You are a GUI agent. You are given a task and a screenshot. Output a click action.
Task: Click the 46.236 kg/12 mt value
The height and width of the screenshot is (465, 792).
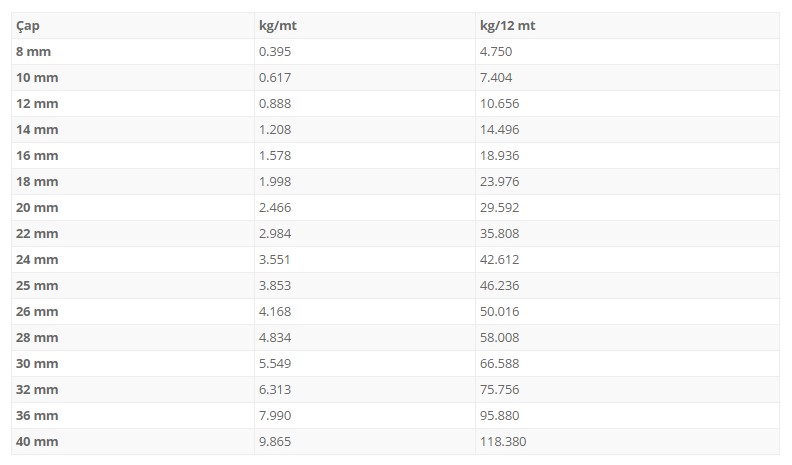500,286
